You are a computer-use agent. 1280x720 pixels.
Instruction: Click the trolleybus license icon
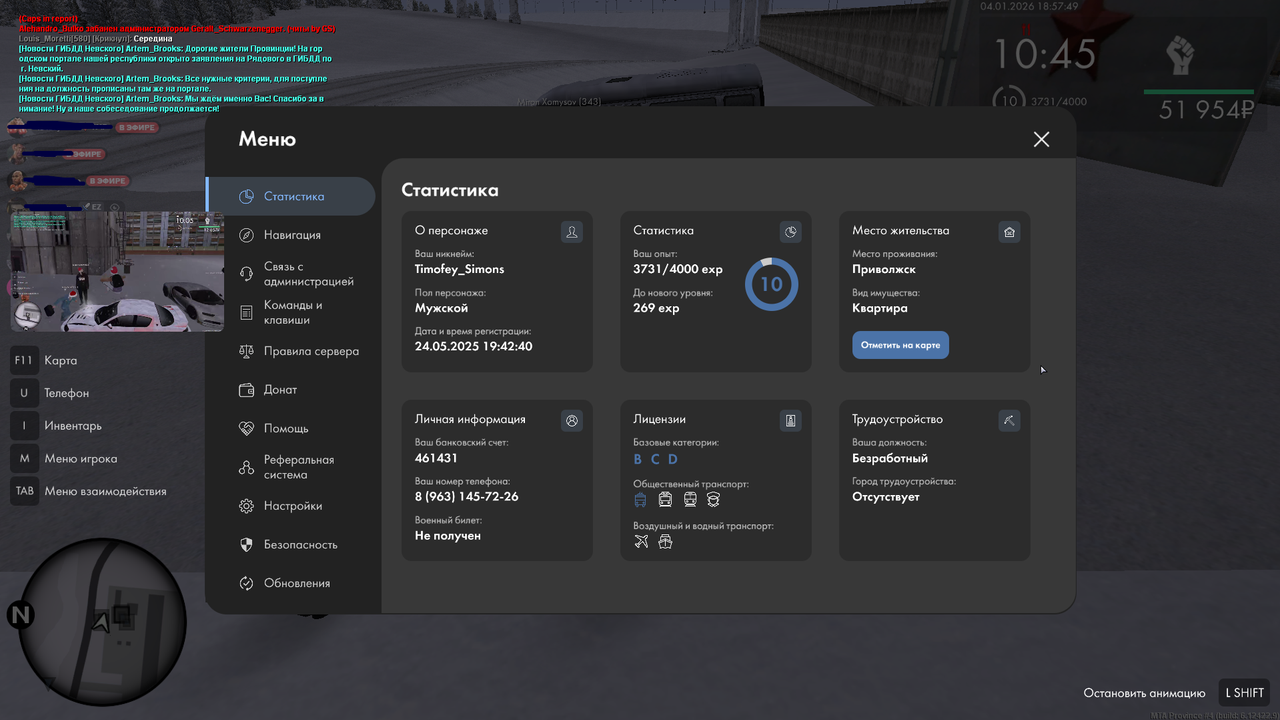pyautogui.click(x=665, y=499)
